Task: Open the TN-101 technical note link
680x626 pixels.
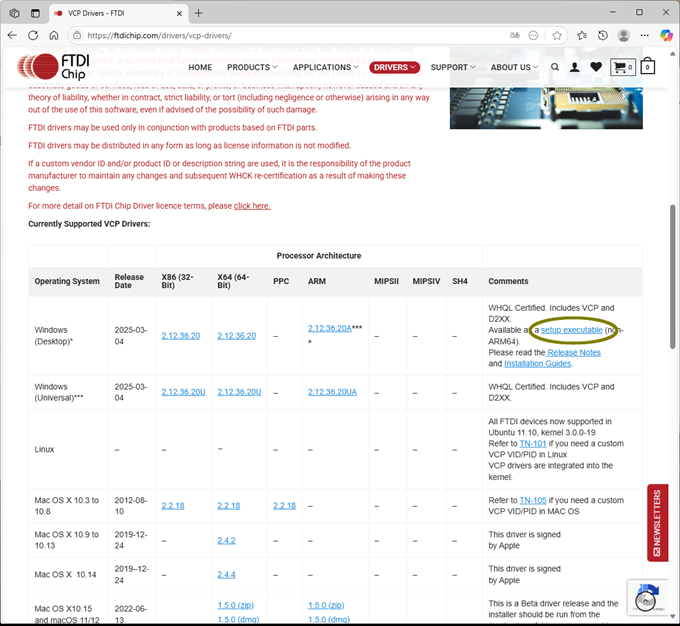Action: click(x=533, y=444)
